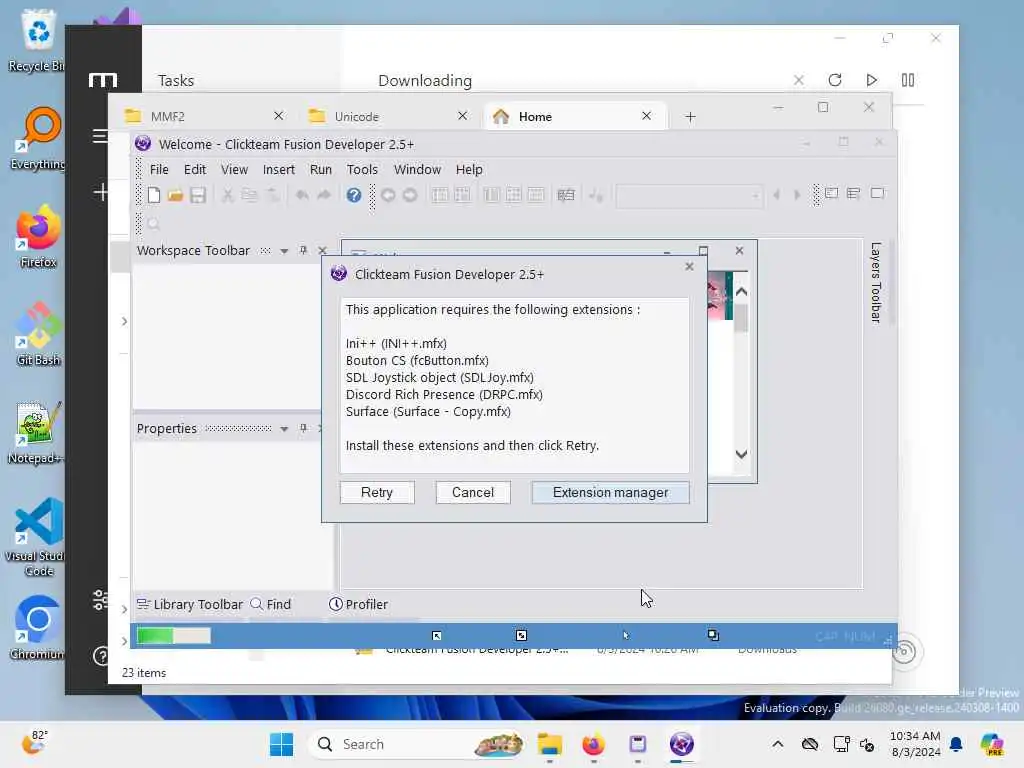This screenshot has width=1024, height=768.
Task: Open the Window menu
Action: (417, 169)
